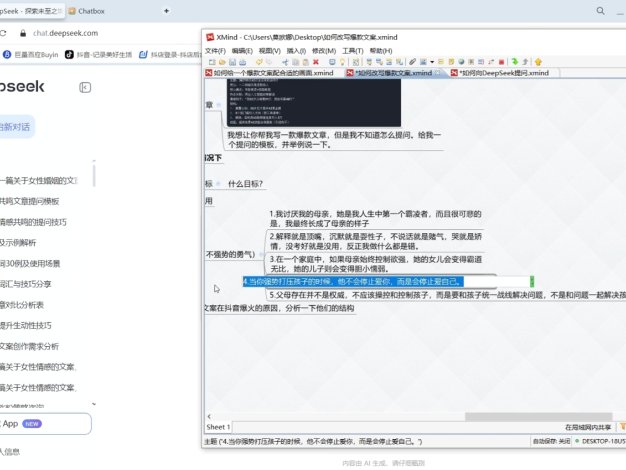Collapse the DeepSeek sidebar
The image size is (626, 470).
coord(85,87)
